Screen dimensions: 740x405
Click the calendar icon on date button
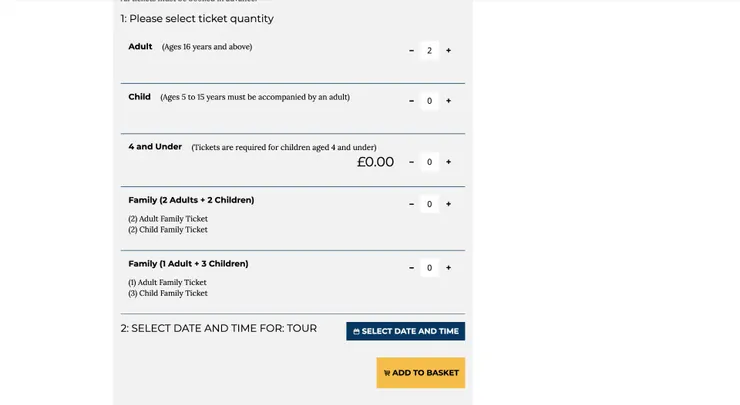[x=356, y=332]
